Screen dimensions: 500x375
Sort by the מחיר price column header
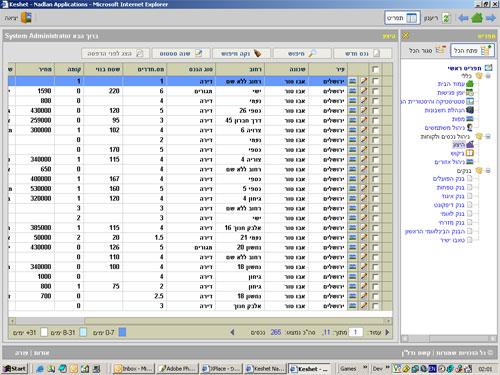pyautogui.click(x=35, y=69)
